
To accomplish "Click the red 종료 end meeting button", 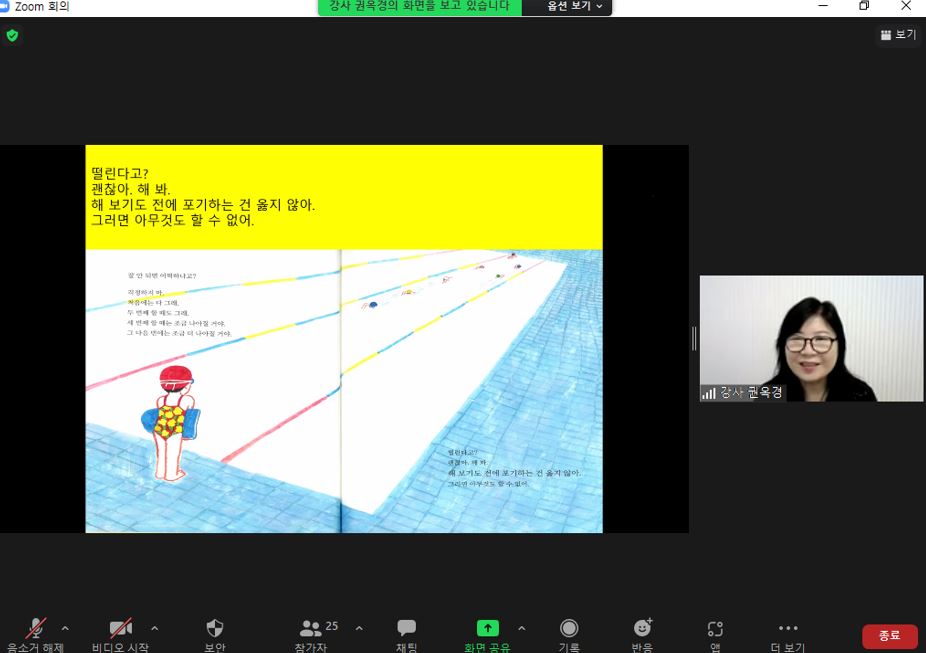I will (889, 636).
